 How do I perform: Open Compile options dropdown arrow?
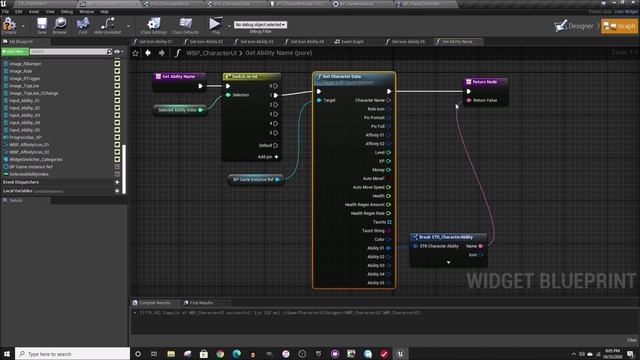23,26
